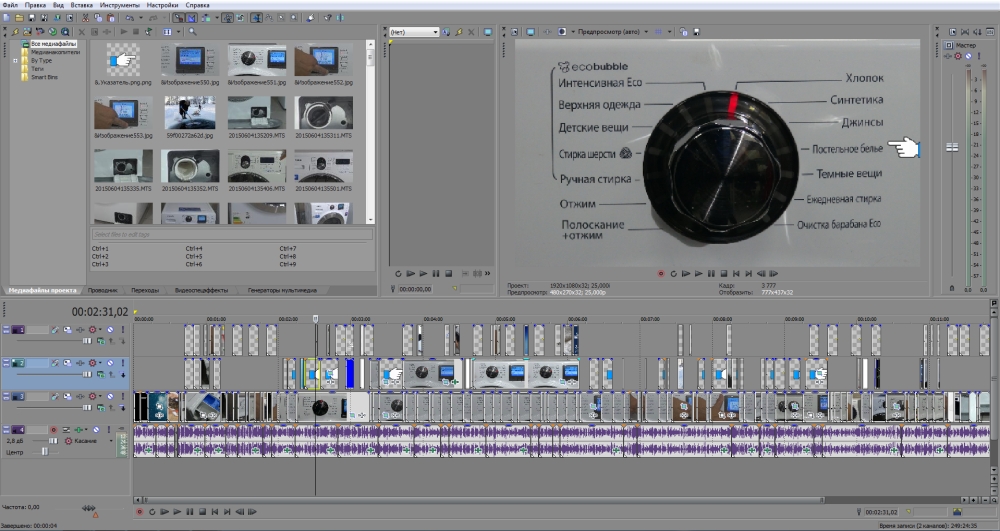The image size is (1000, 531).
Task: Click the external monitor icon in trimmer panel
Action: tap(488, 32)
